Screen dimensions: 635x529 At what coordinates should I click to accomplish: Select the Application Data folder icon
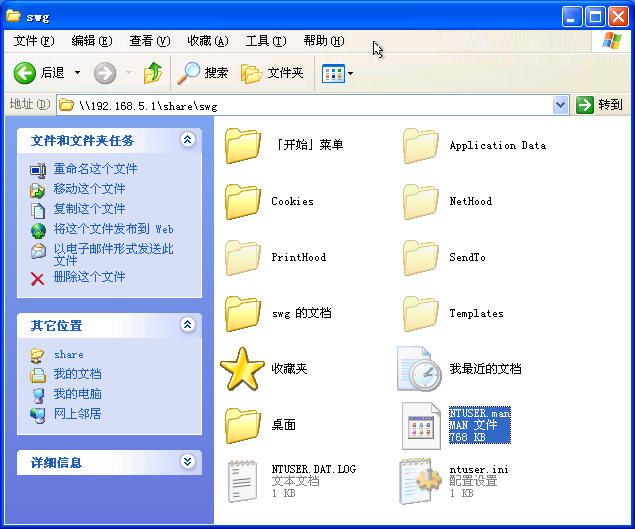[x=420, y=146]
